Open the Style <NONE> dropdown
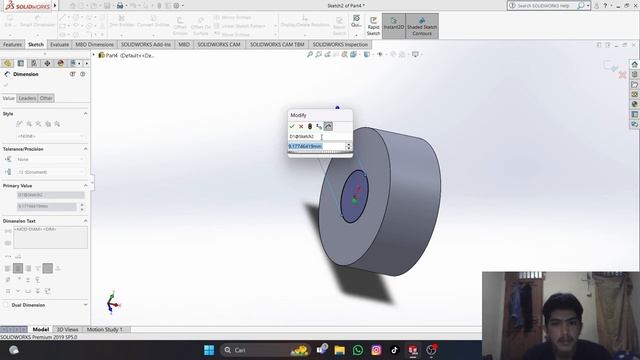Viewport: 640px width, 360px height. (x=51, y=136)
